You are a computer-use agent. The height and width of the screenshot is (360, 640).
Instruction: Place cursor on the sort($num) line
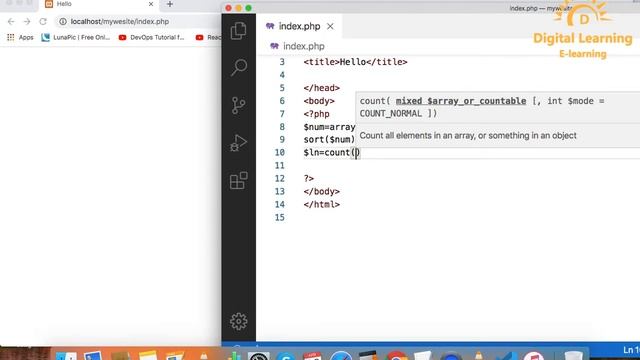pyautogui.click(x=329, y=140)
